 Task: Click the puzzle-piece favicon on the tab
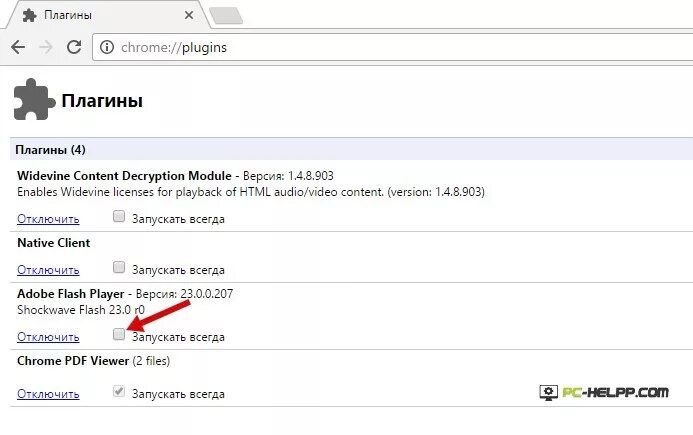click(x=29, y=15)
